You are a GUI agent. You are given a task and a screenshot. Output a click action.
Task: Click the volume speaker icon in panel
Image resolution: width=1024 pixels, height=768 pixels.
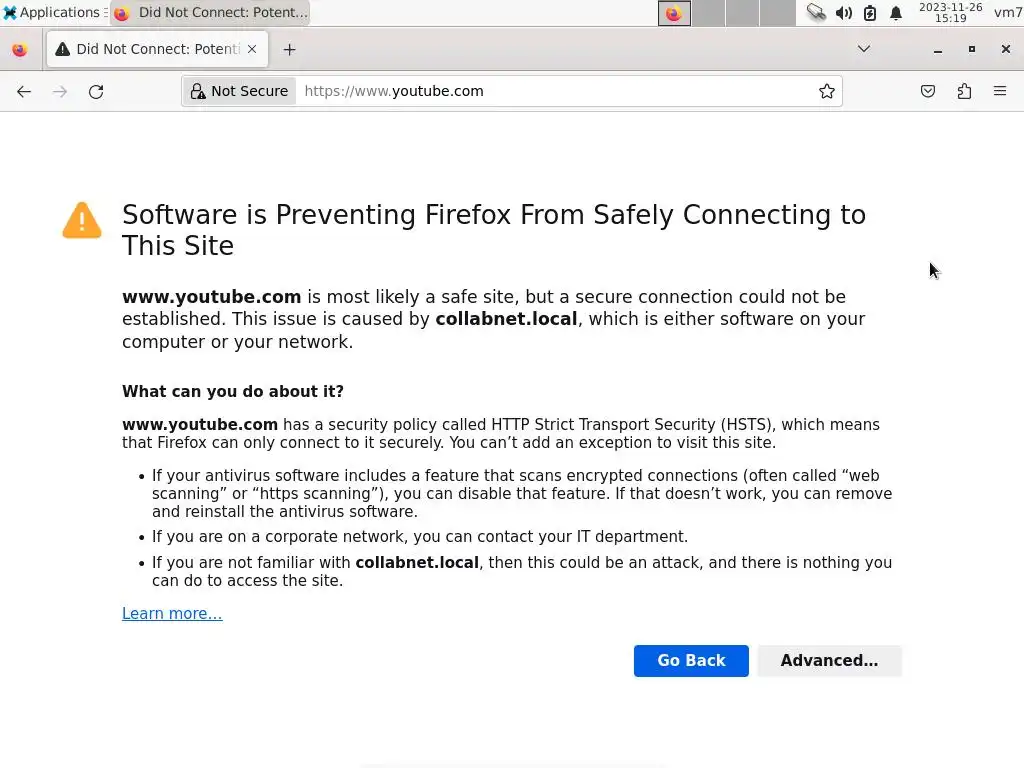tap(844, 13)
